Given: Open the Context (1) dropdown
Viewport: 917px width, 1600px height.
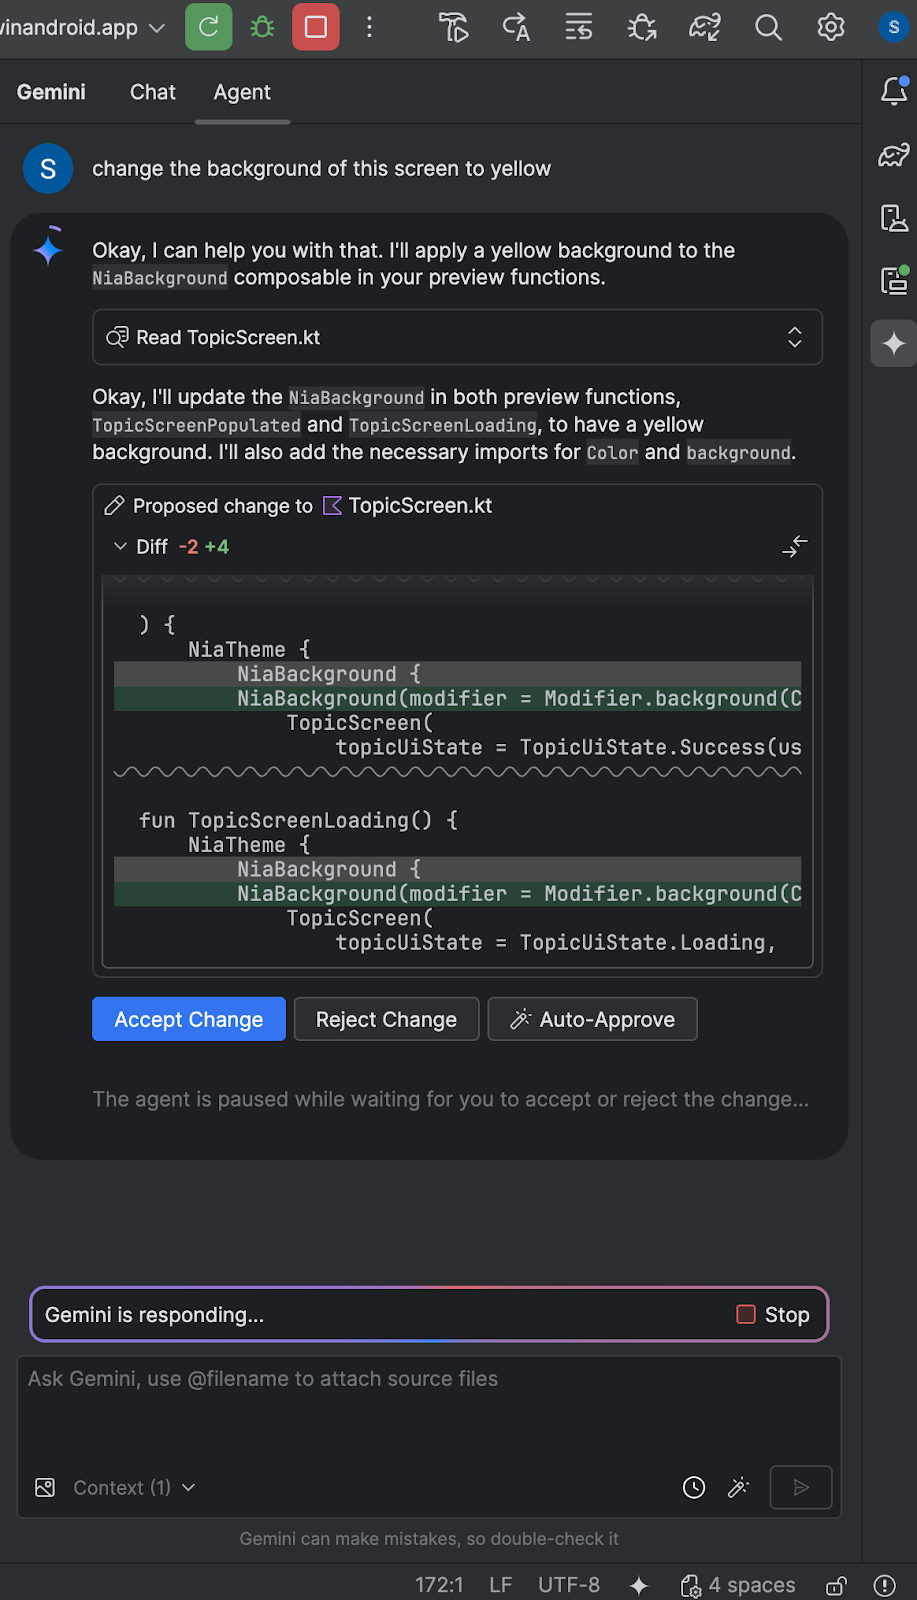Looking at the screenshot, I should pyautogui.click(x=134, y=1488).
